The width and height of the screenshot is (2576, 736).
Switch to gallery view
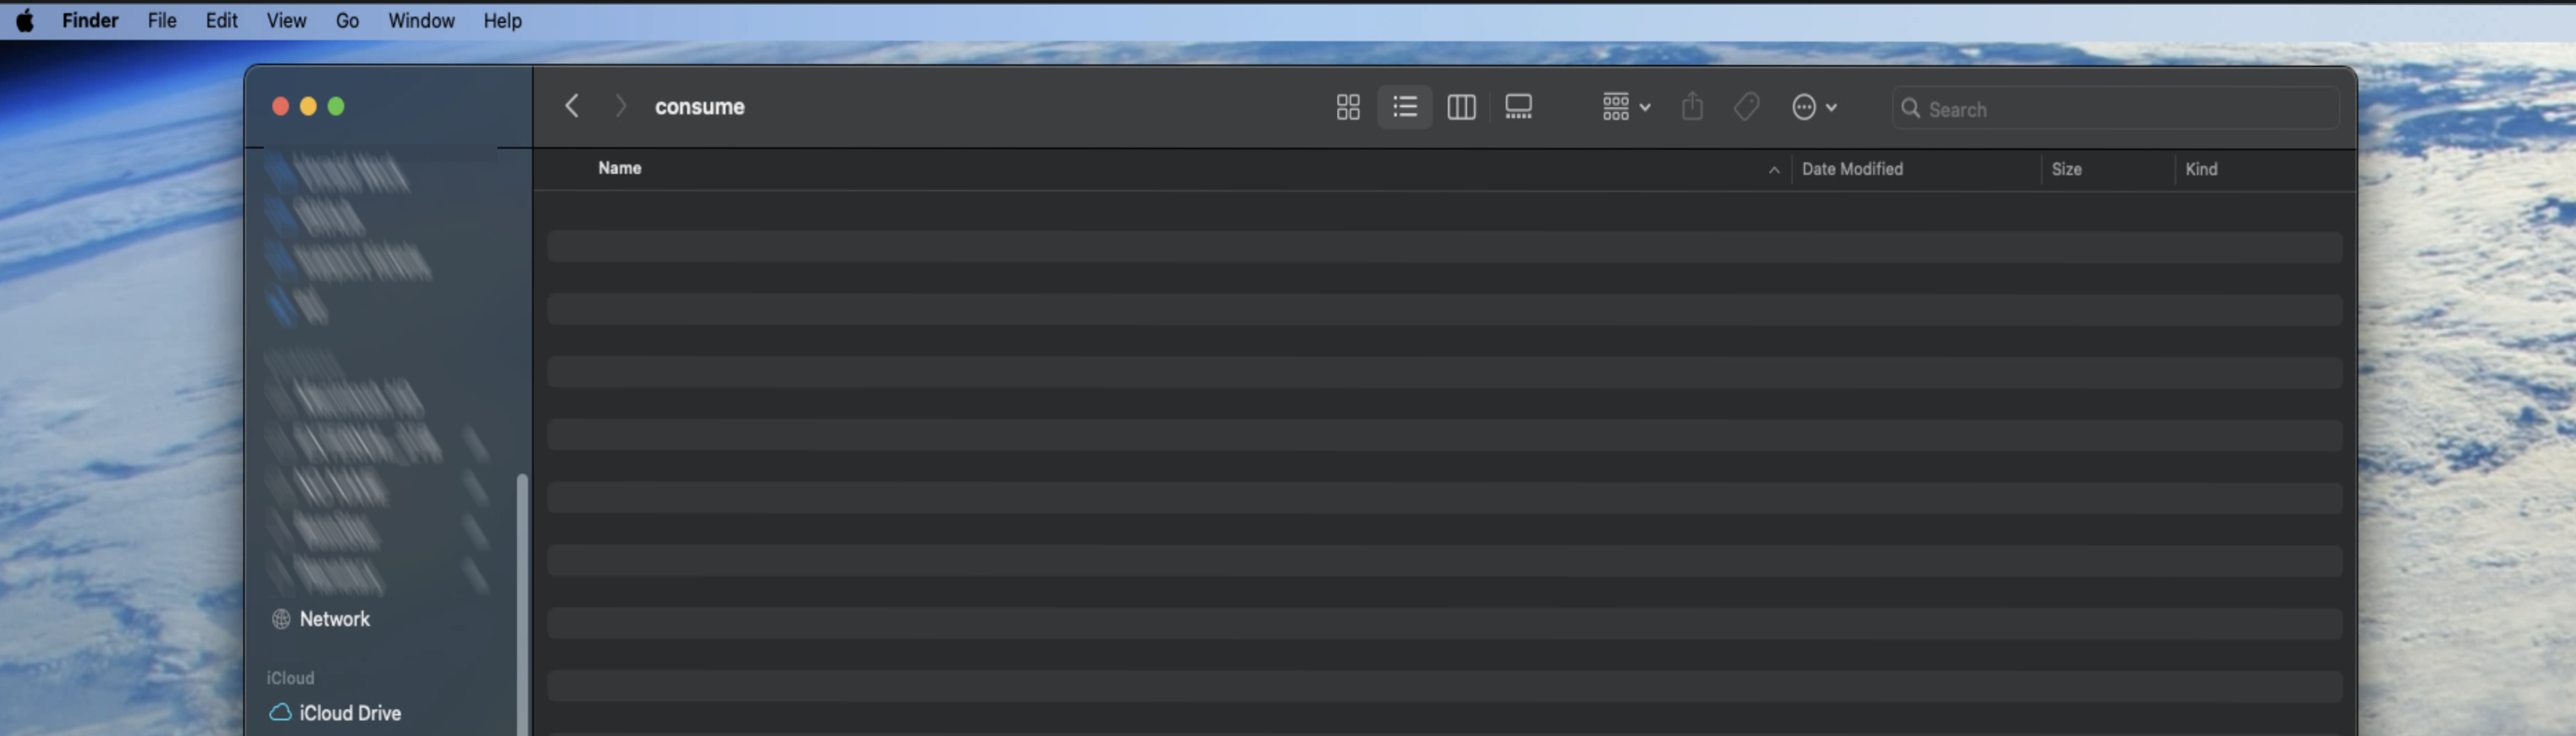[1518, 107]
